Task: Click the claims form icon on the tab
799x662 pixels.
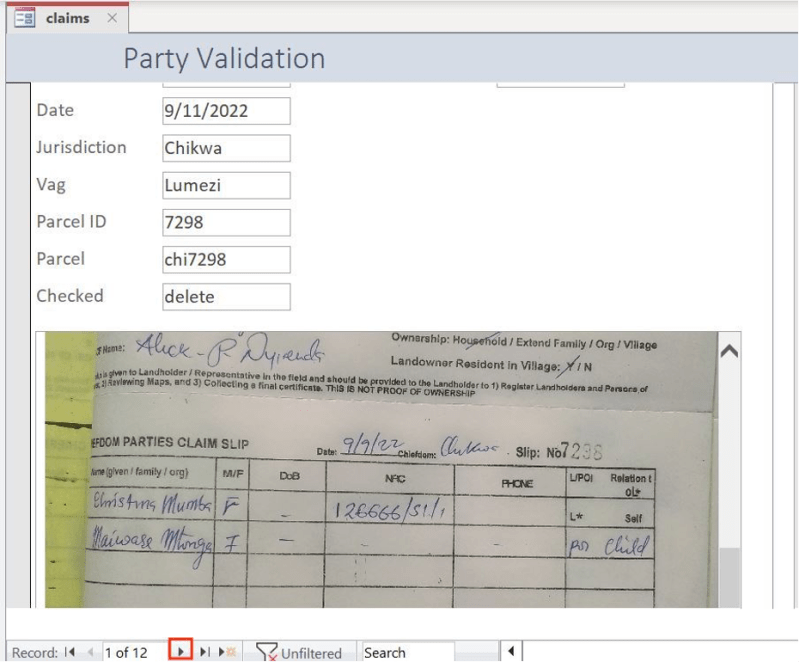Action: pyautogui.click(x=24, y=19)
